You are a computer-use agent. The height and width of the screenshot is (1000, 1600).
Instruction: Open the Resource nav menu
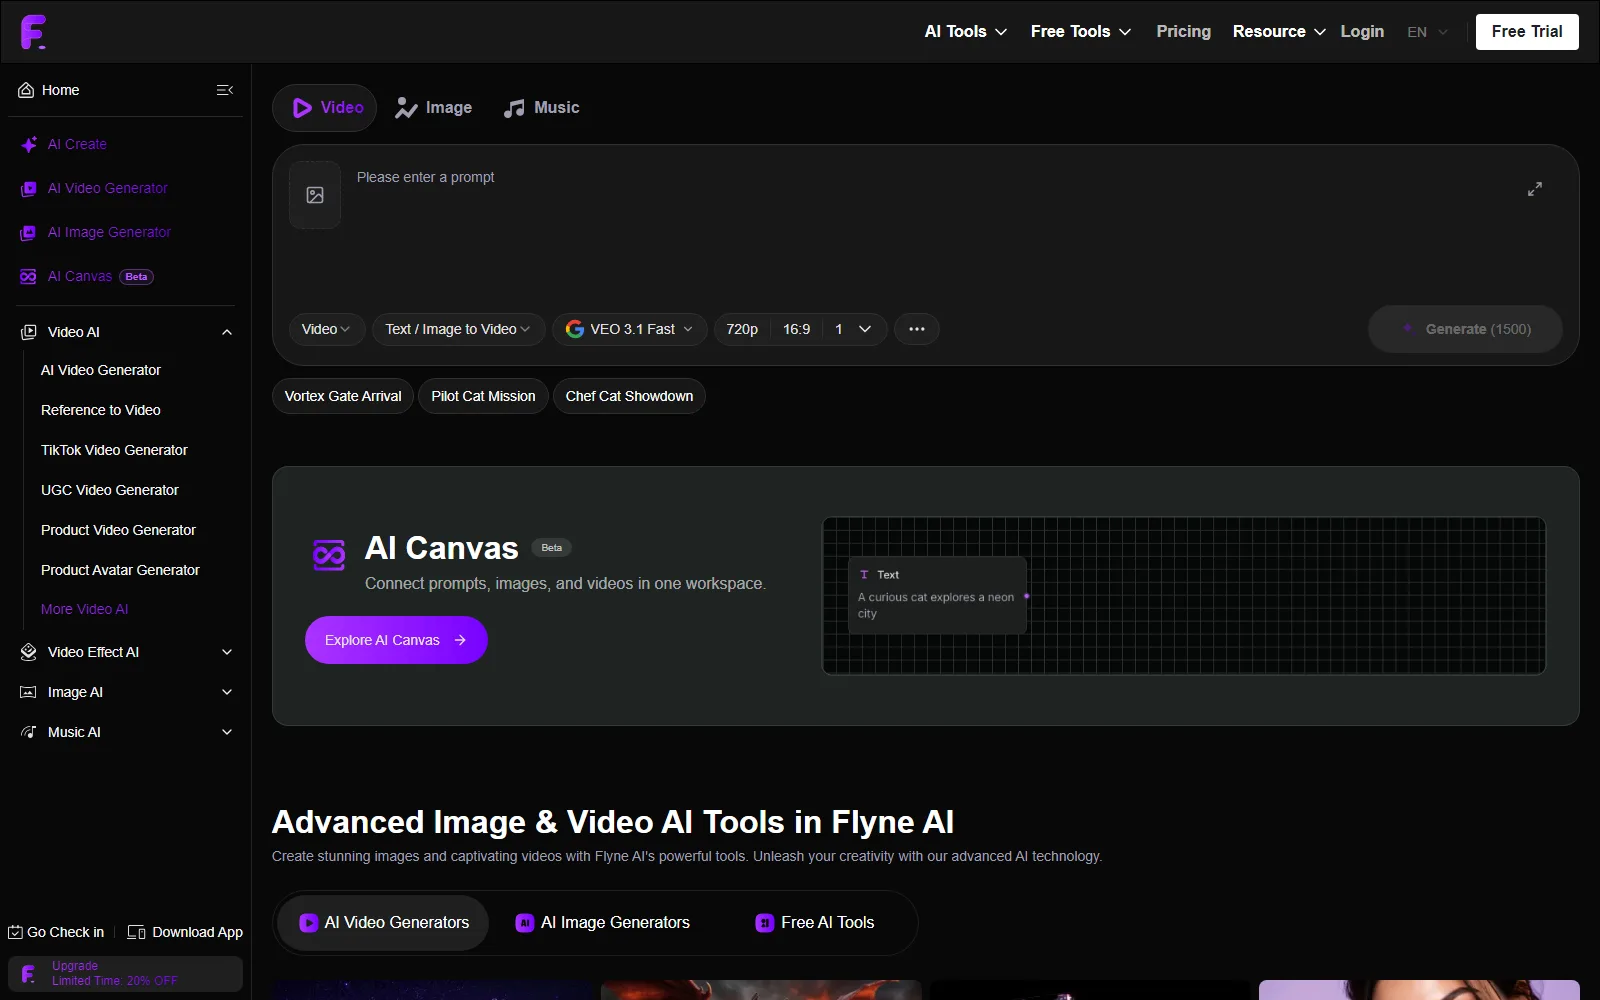tap(1279, 32)
